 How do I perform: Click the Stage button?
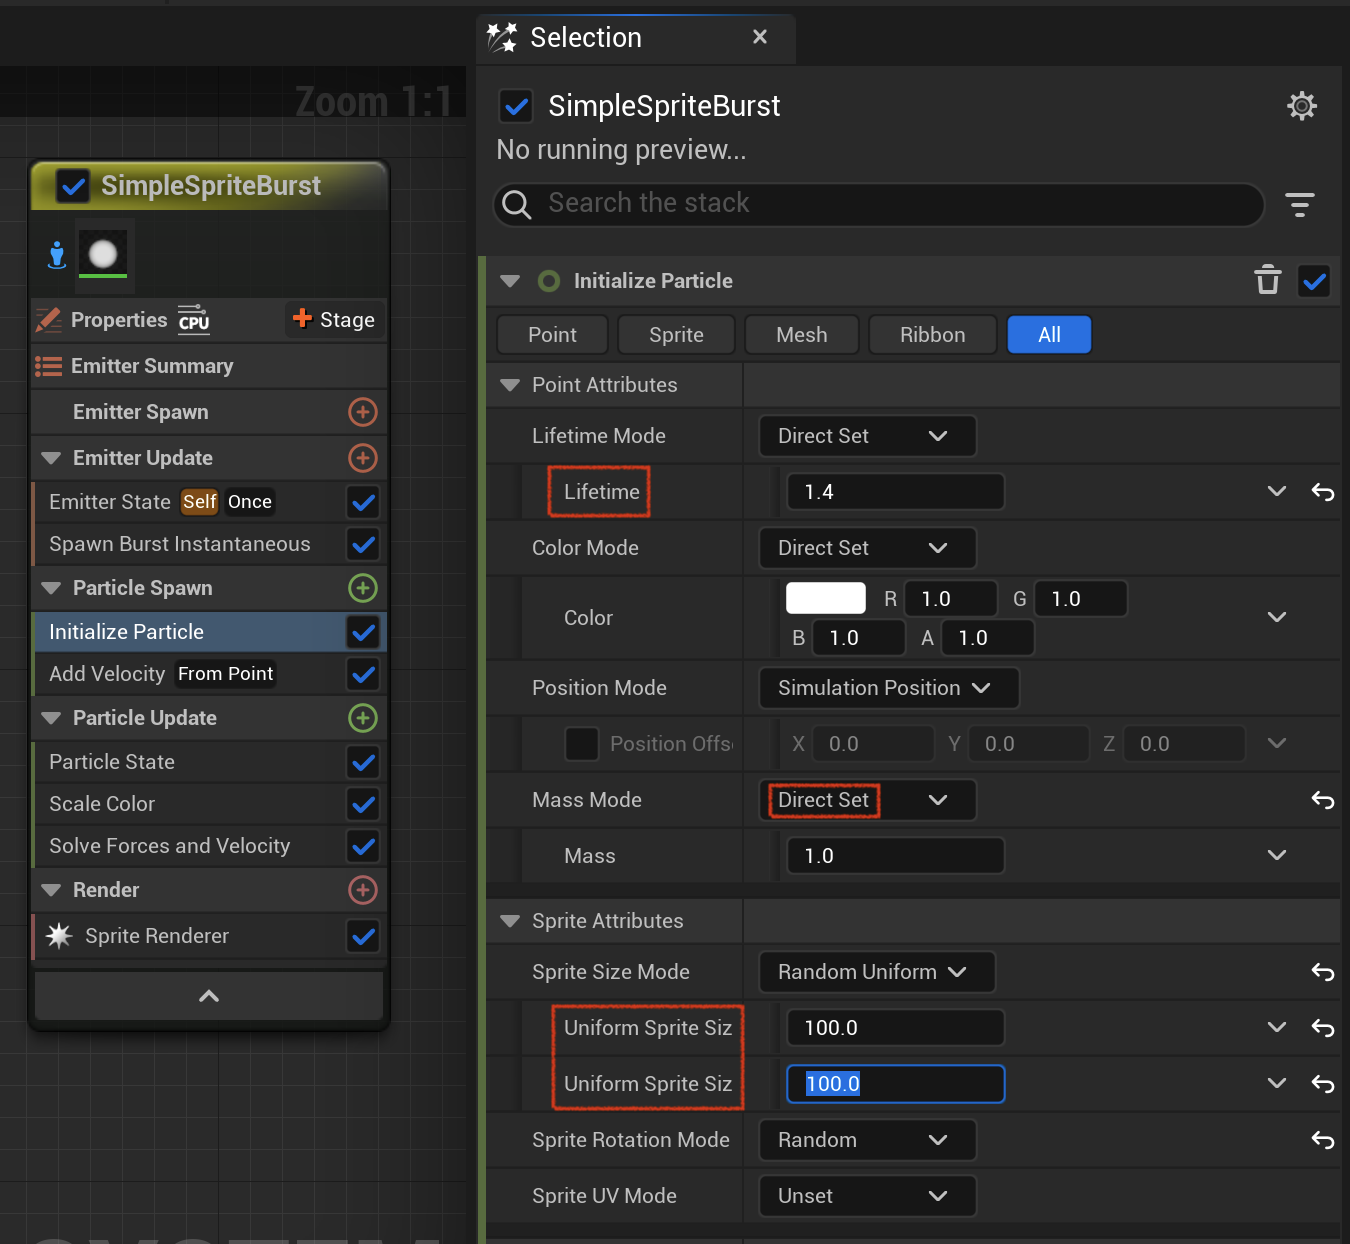(x=334, y=319)
